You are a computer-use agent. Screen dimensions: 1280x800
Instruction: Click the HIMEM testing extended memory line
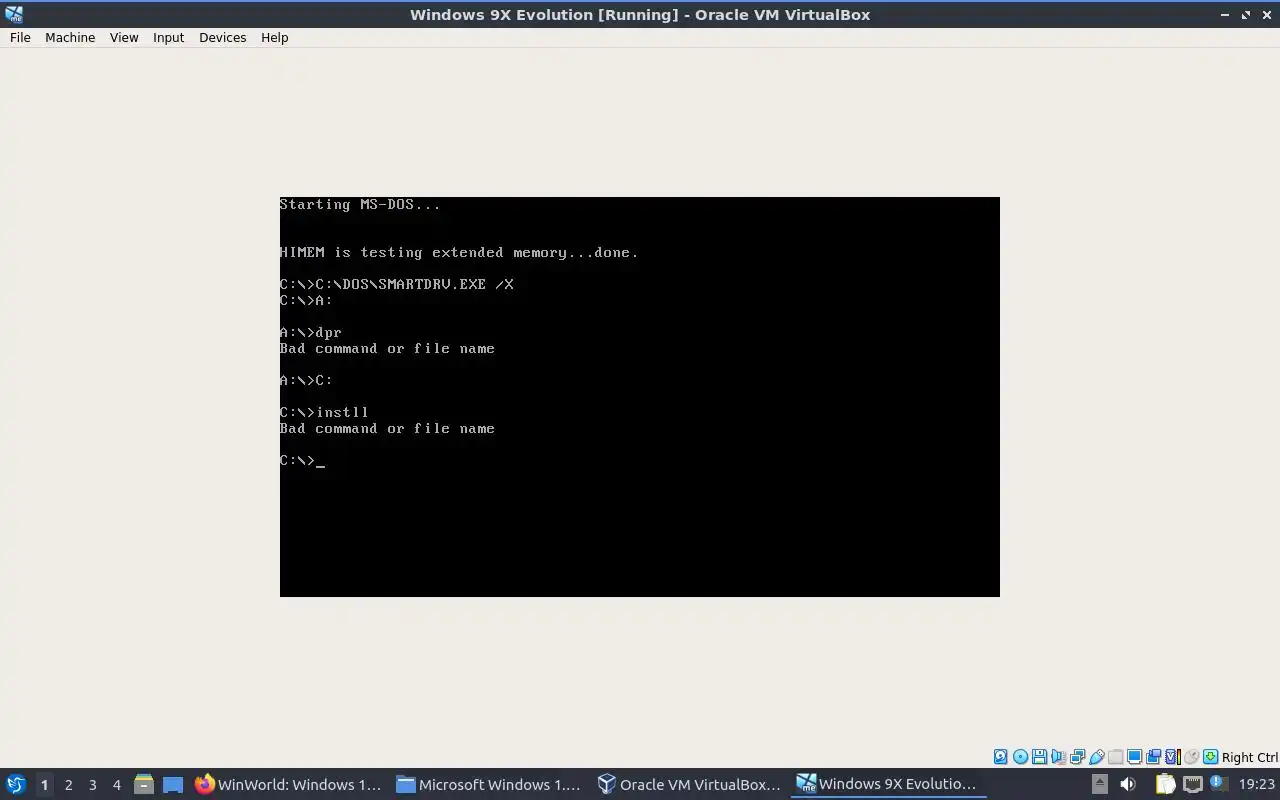coord(459,252)
